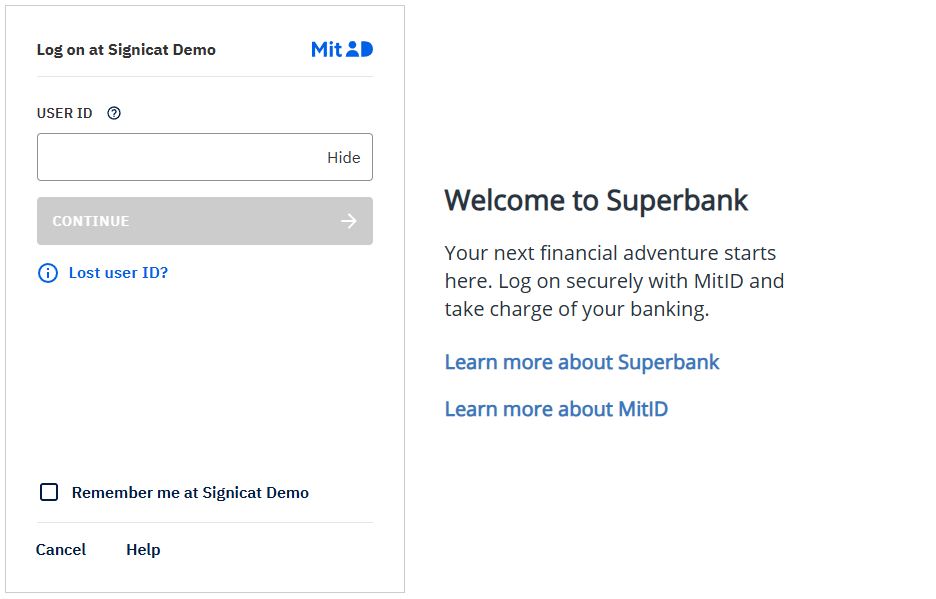Image resolution: width=936 pixels, height=599 pixels.
Task: Click the USER ID label
Action: click(64, 113)
